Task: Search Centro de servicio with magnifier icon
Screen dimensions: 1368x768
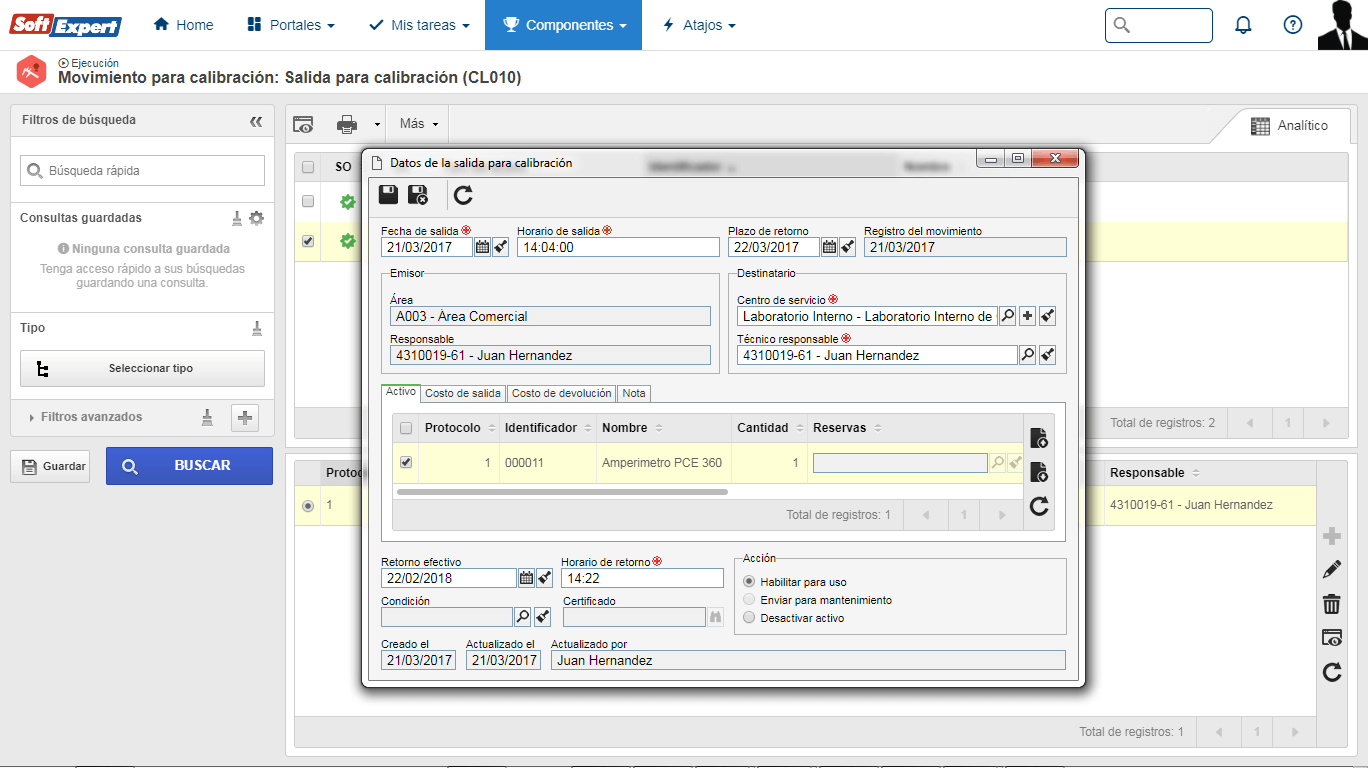Action: (x=1008, y=316)
